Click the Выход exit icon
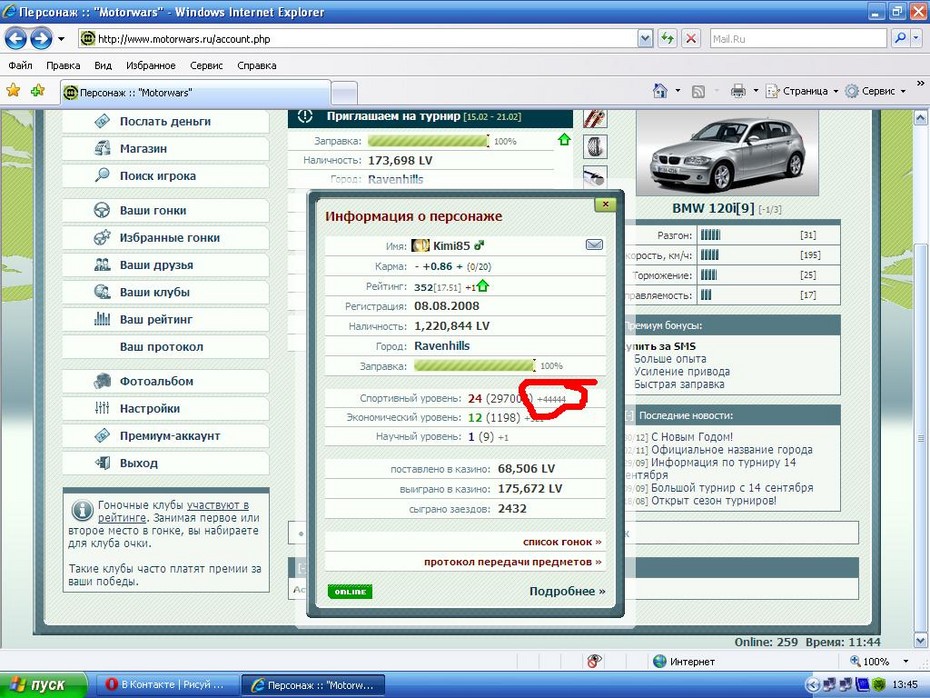 (102, 463)
